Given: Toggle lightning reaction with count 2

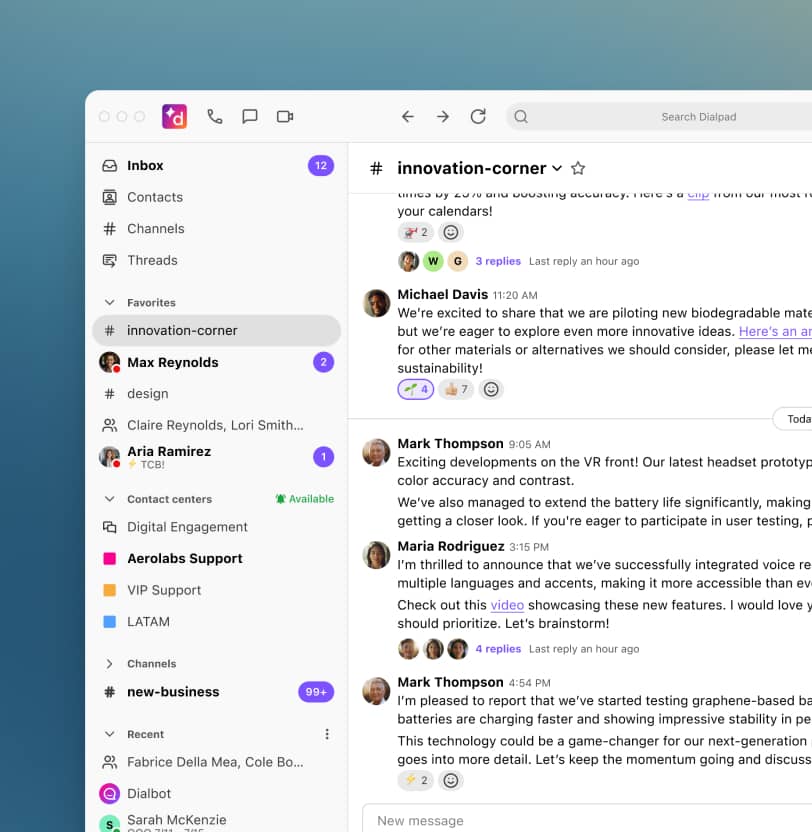Looking at the screenshot, I should 416,780.
